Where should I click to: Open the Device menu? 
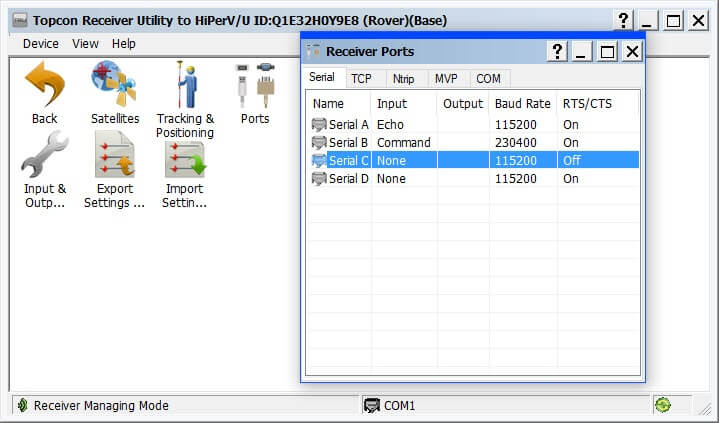click(x=41, y=44)
